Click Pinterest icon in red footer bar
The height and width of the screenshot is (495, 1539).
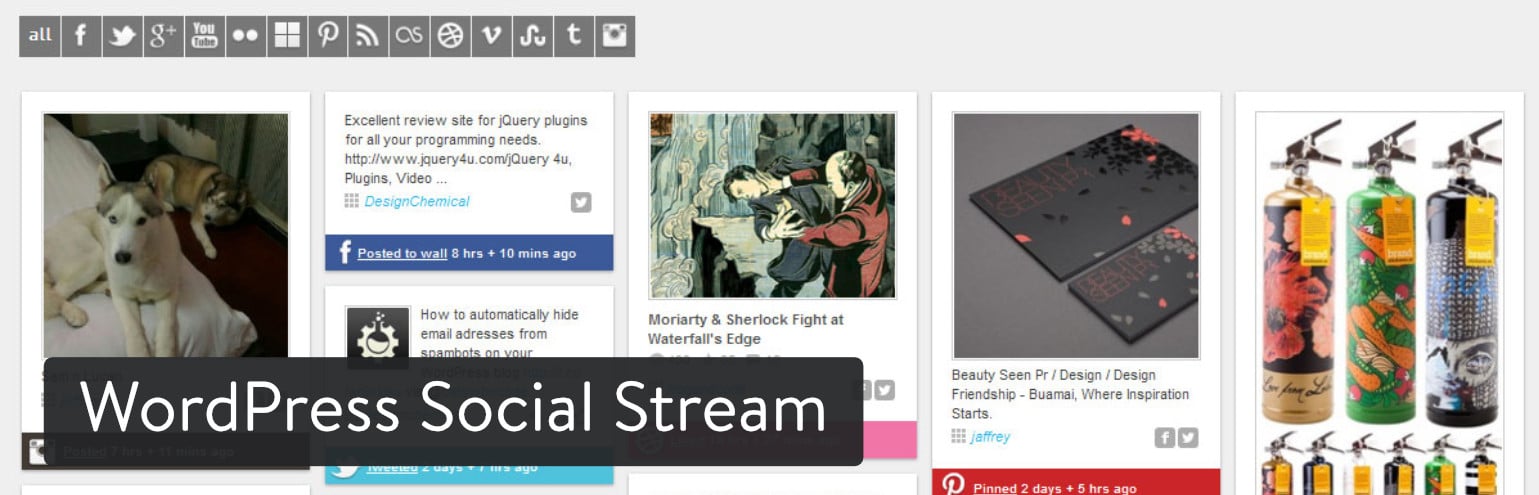953,485
